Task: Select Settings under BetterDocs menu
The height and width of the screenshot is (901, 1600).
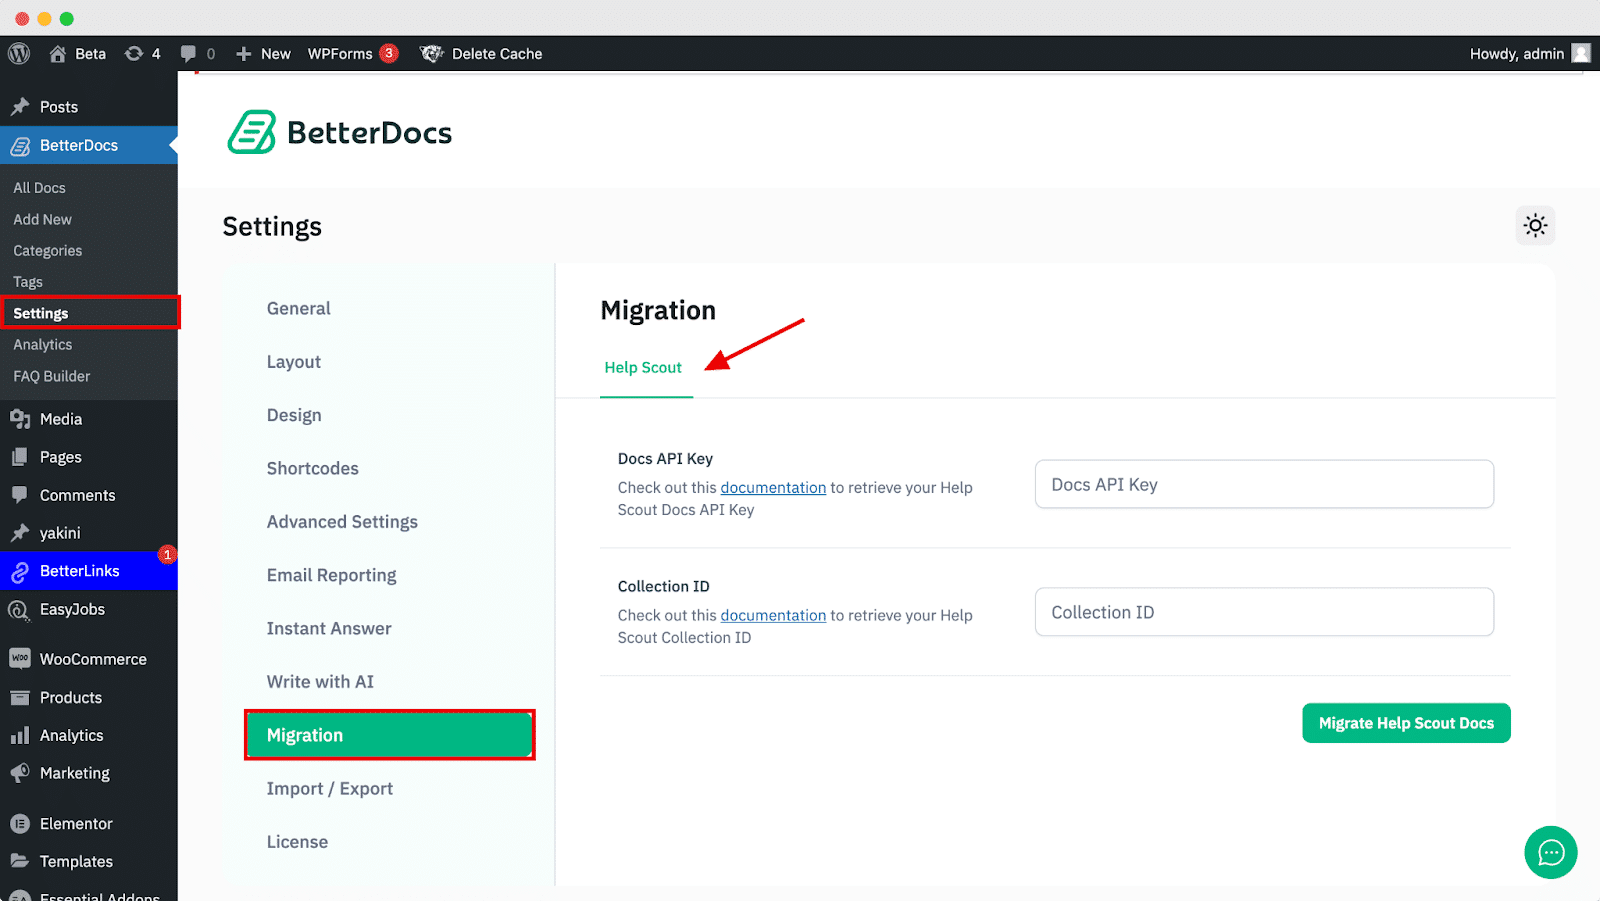Action: coord(41,312)
